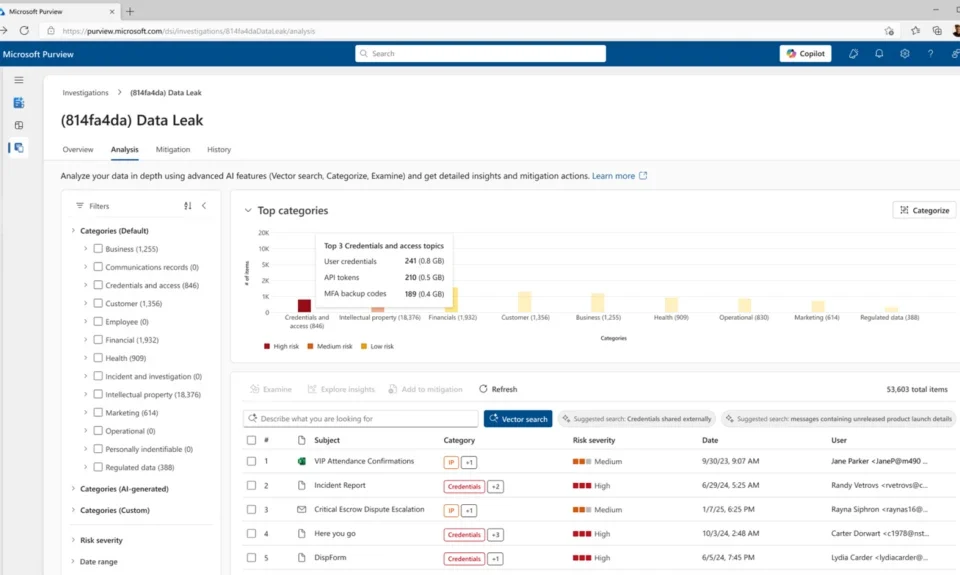This screenshot has width=960, height=575.
Task: Add page to browser favorites star
Action: click(889, 31)
